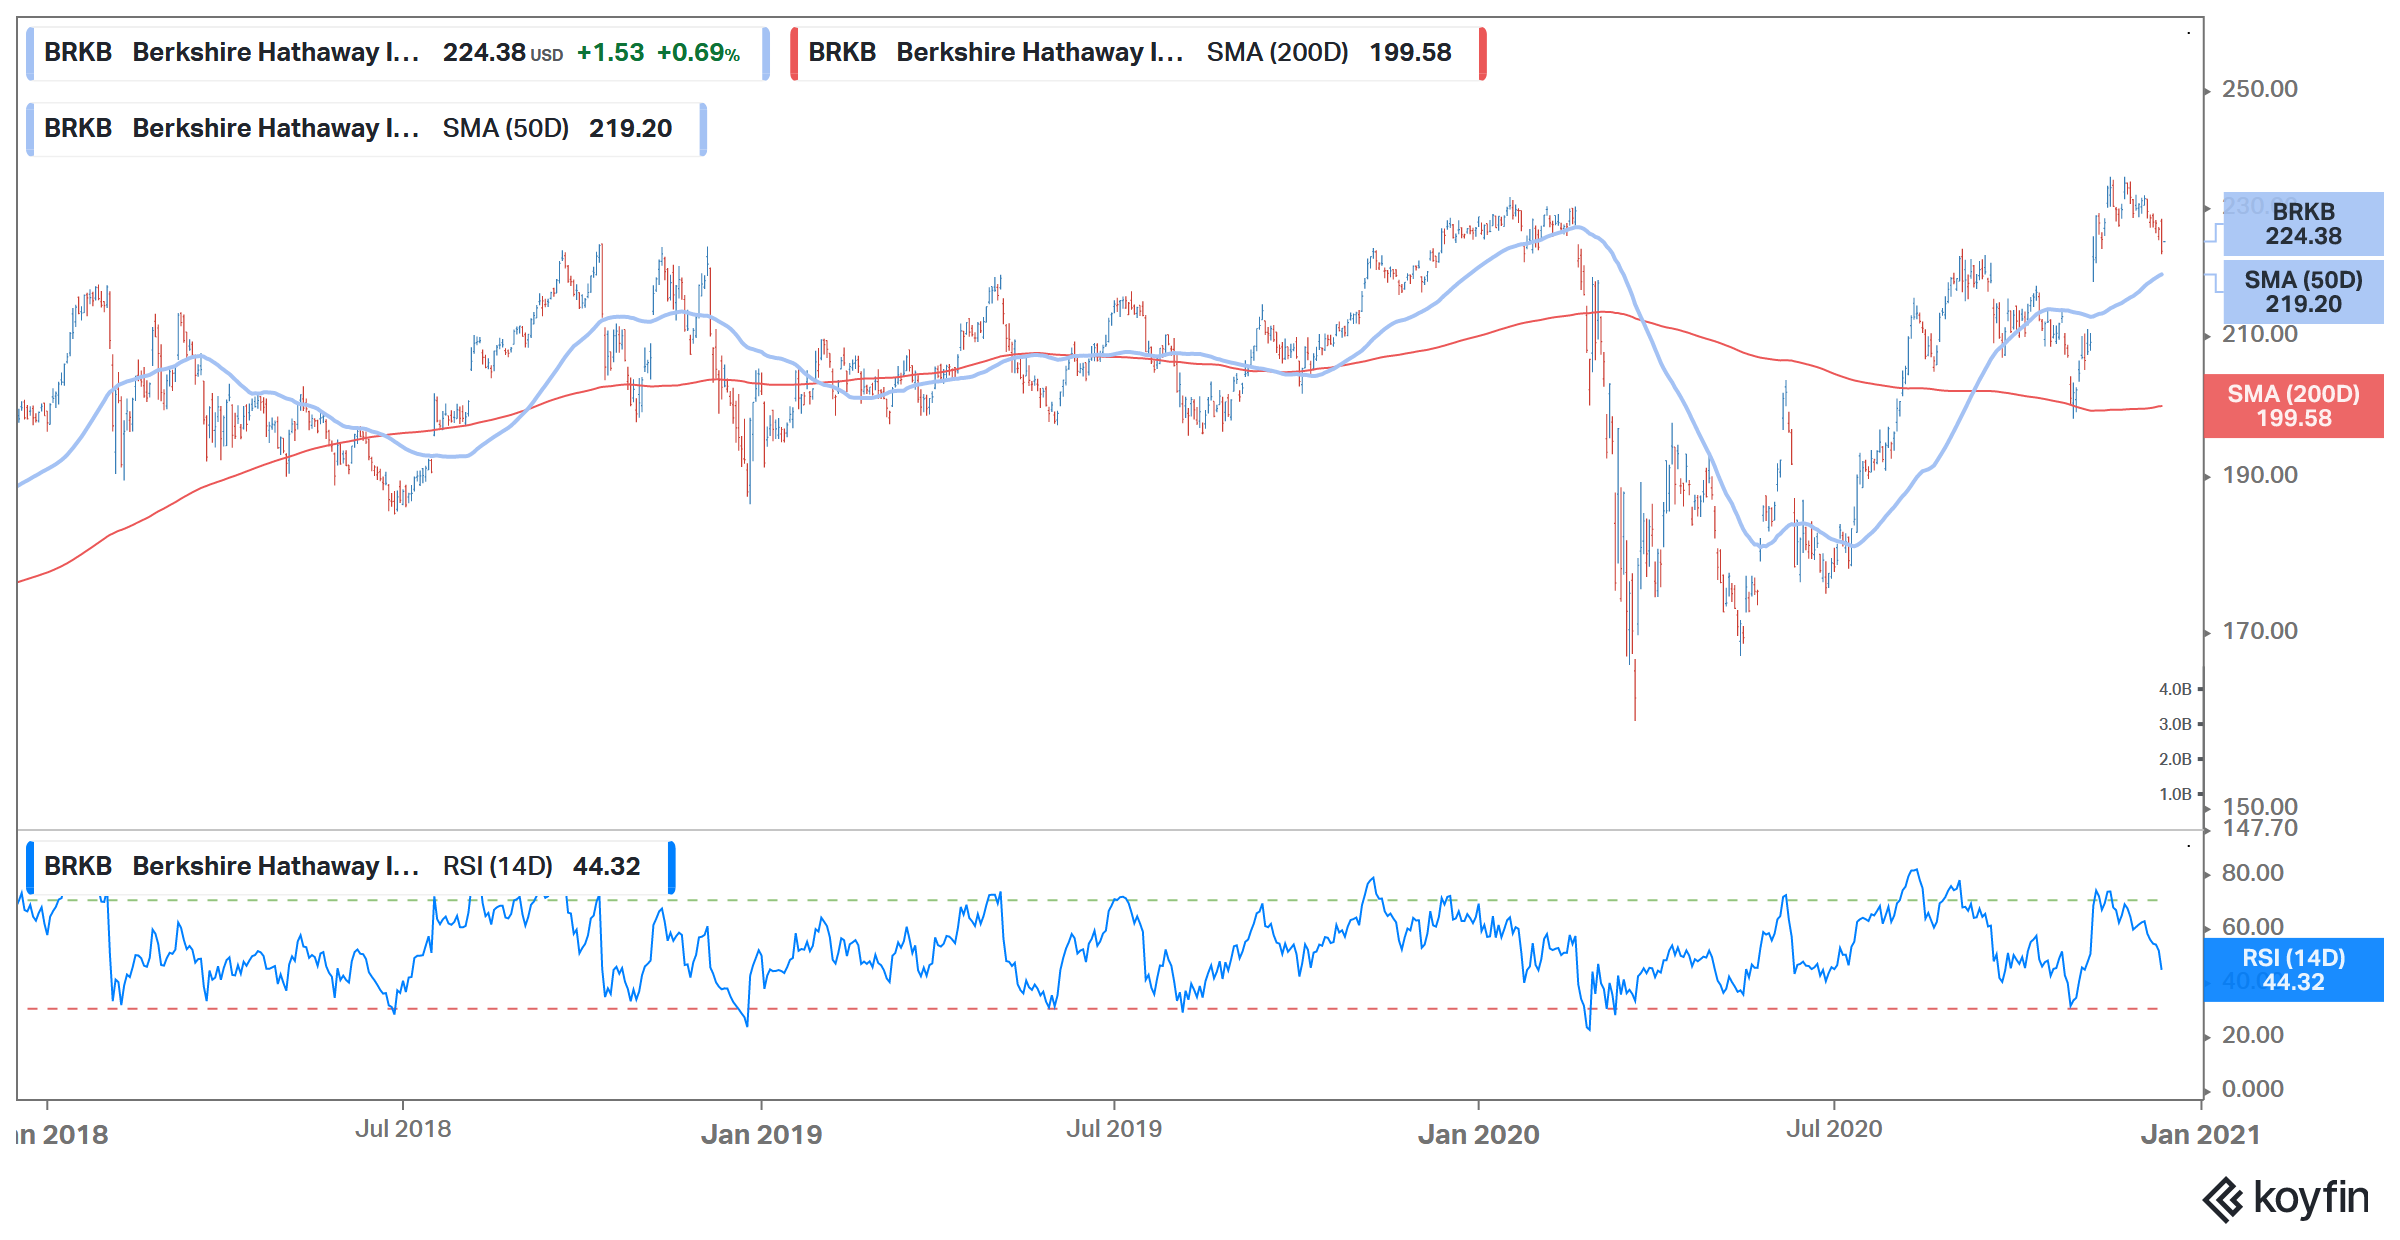Open the RSI (14D) indicator legend
The height and width of the screenshot is (1240, 2400).
350,867
